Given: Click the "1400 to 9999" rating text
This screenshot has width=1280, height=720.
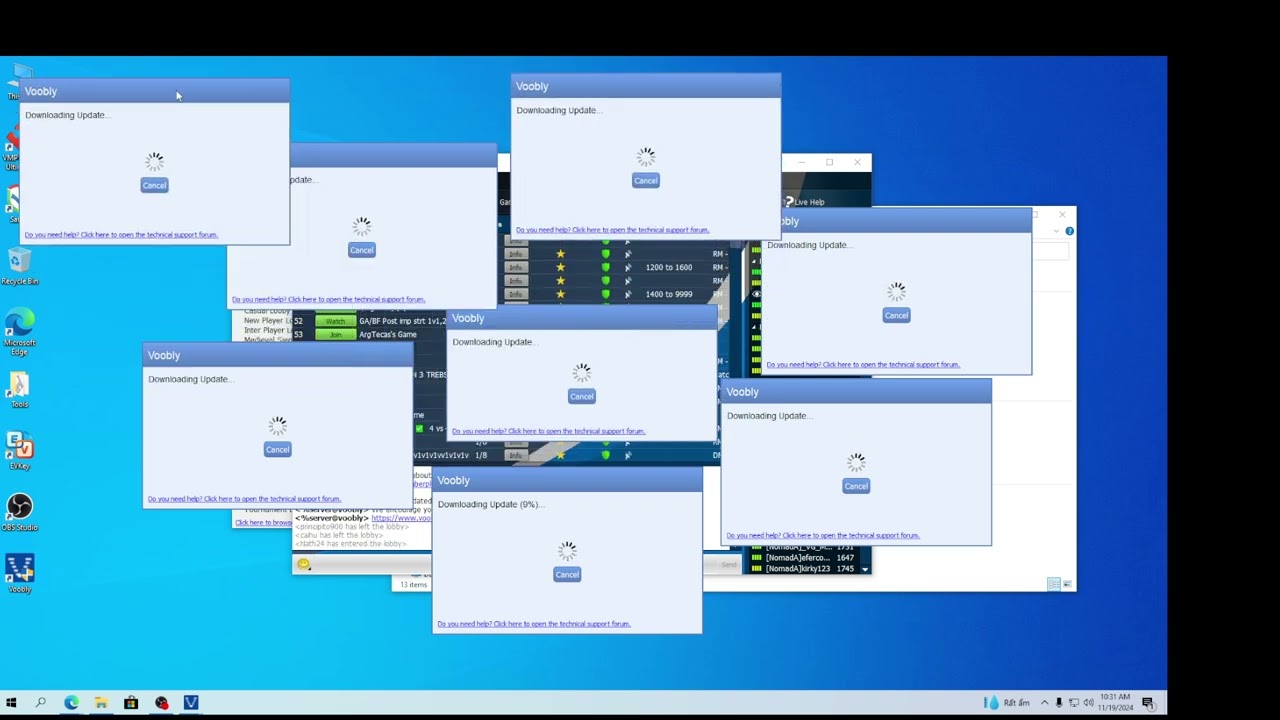Looking at the screenshot, I should 669,294.
